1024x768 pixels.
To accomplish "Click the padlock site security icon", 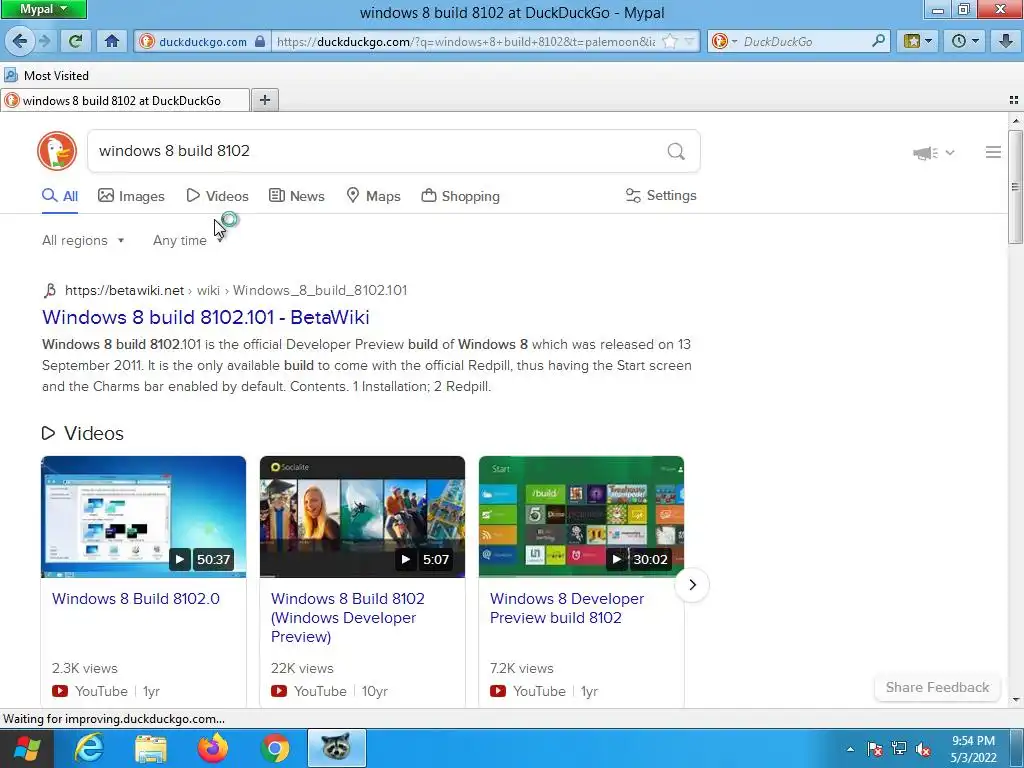I will point(260,42).
